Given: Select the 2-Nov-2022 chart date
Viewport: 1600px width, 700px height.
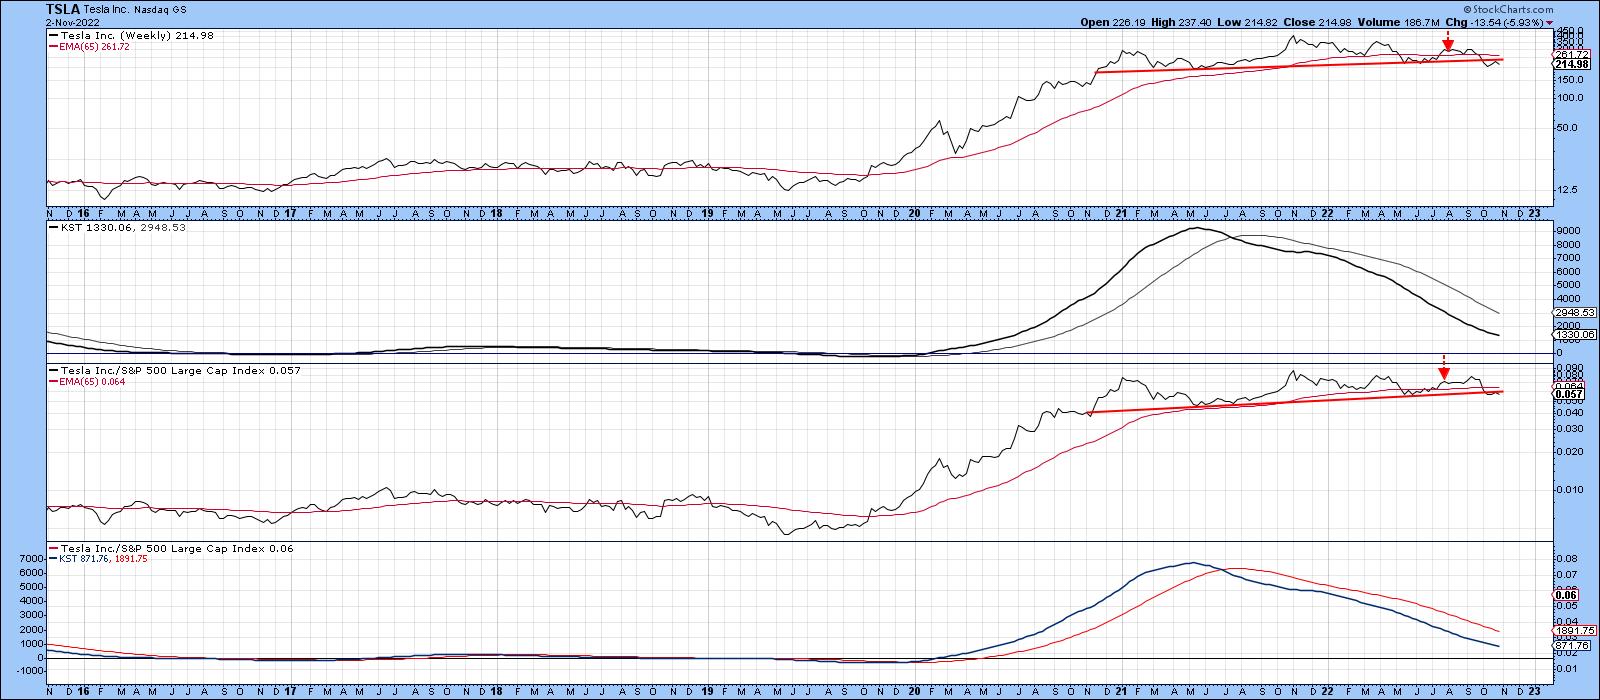Looking at the screenshot, I should point(73,21).
